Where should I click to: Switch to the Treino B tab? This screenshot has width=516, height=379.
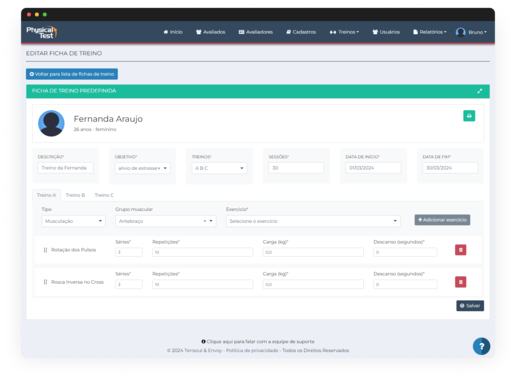pos(75,195)
